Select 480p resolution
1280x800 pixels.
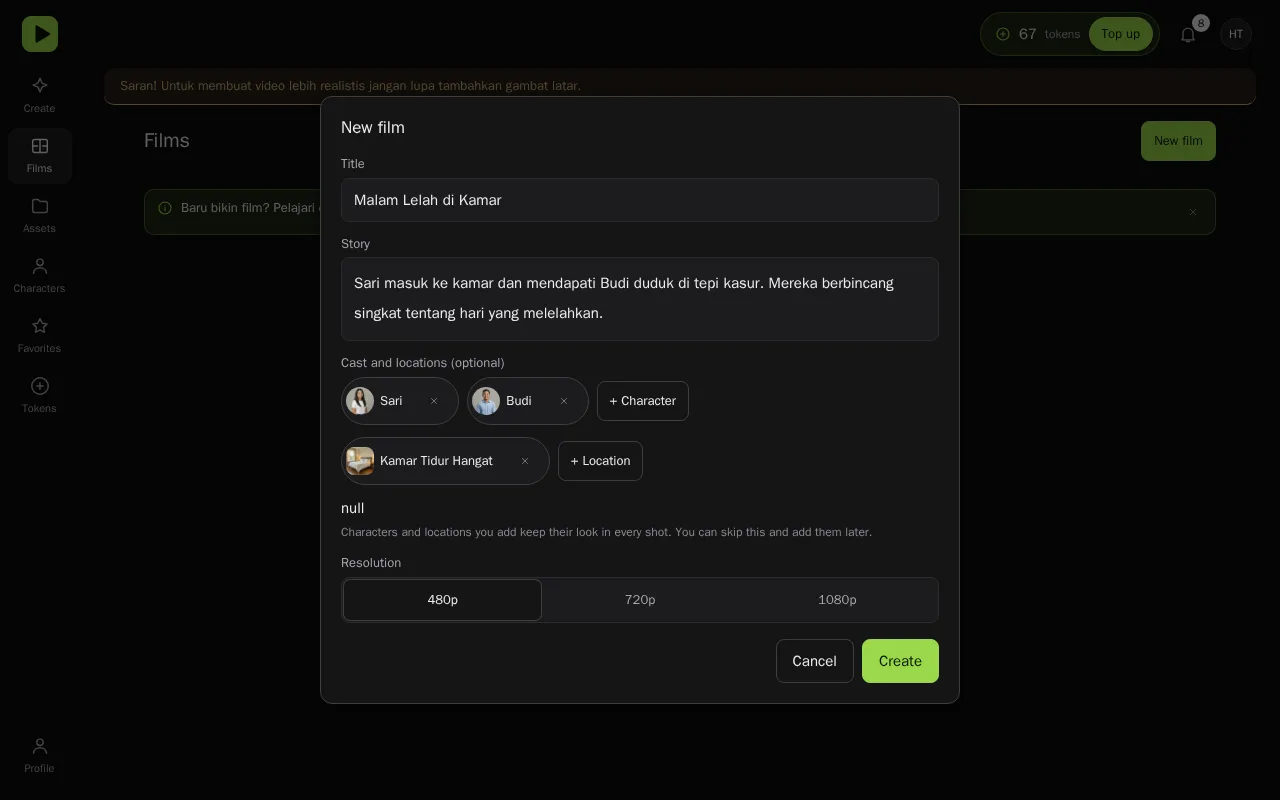442,600
